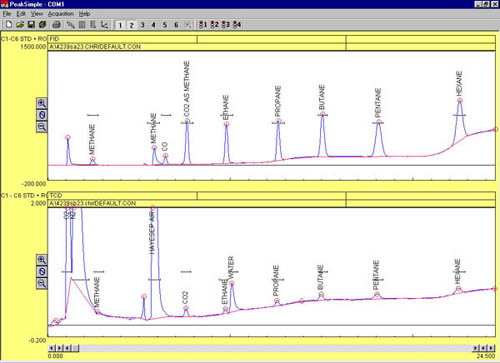
Task: Click the S4 stream toolbar button
Action: pyautogui.click(x=237, y=24)
